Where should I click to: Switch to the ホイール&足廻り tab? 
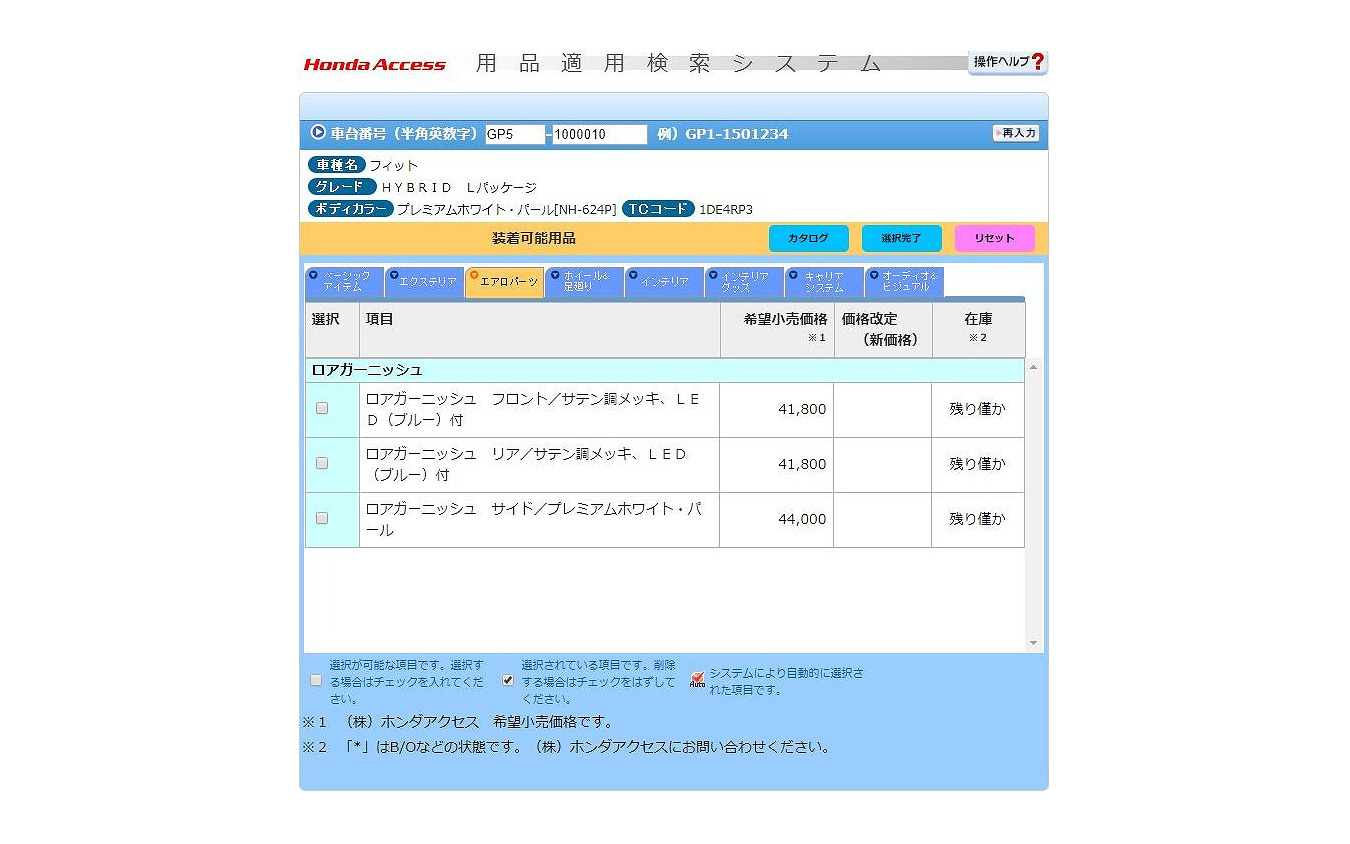point(584,282)
